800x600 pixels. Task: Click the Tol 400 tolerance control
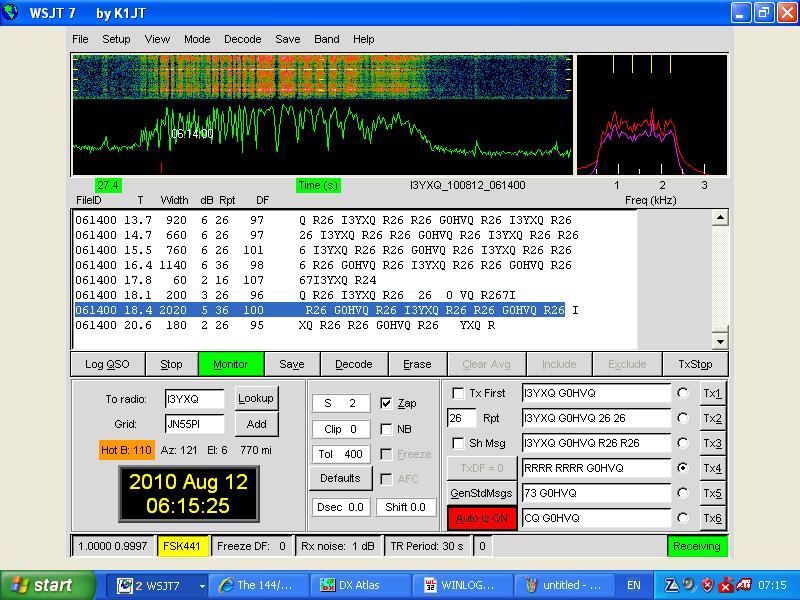pyautogui.click(x=340, y=454)
